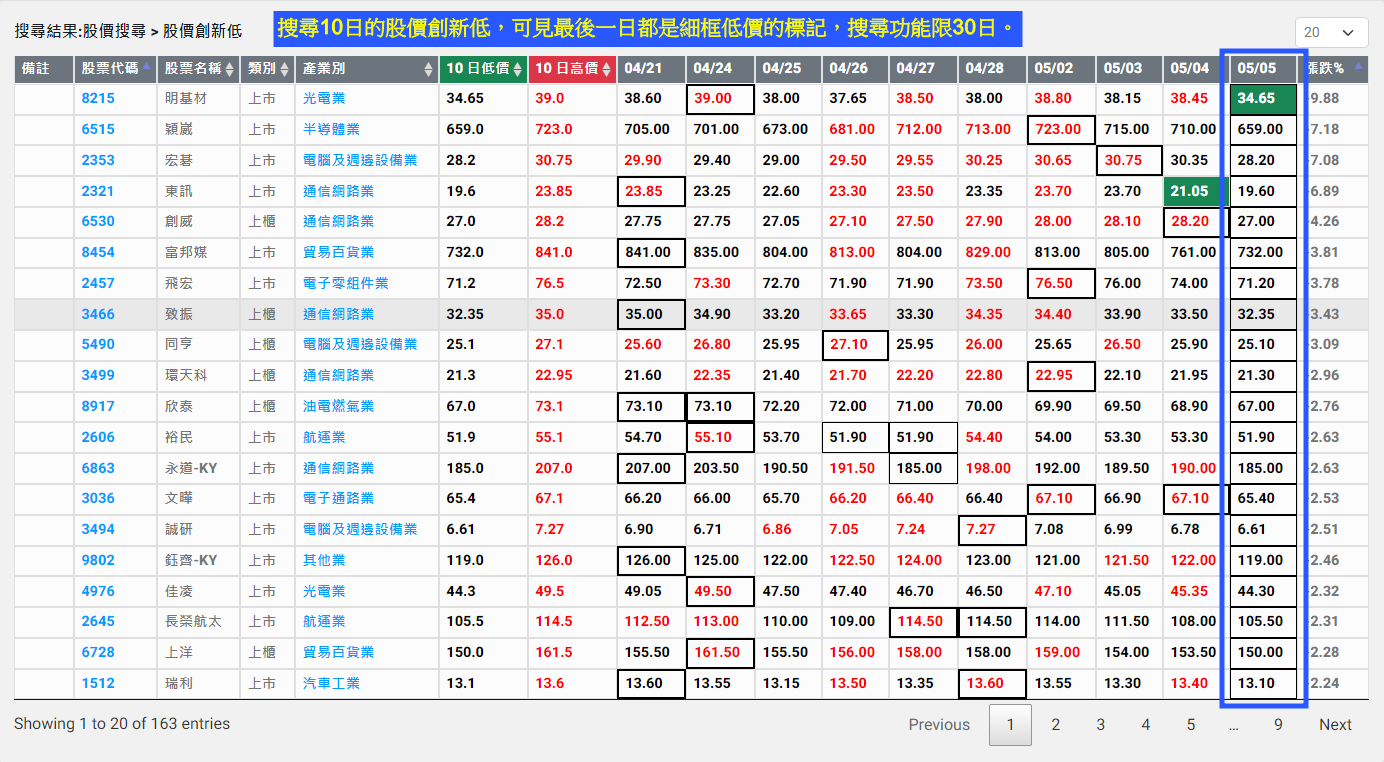The width and height of the screenshot is (1384, 762).
Task: Open 光電業 industry link for 明基材
Action: coord(324,99)
